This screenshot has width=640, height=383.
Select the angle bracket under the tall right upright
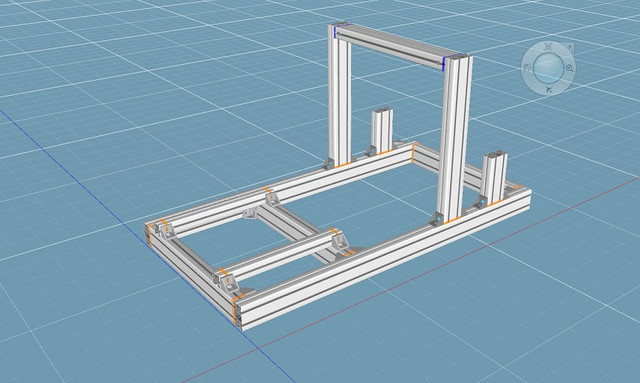(x=436, y=218)
